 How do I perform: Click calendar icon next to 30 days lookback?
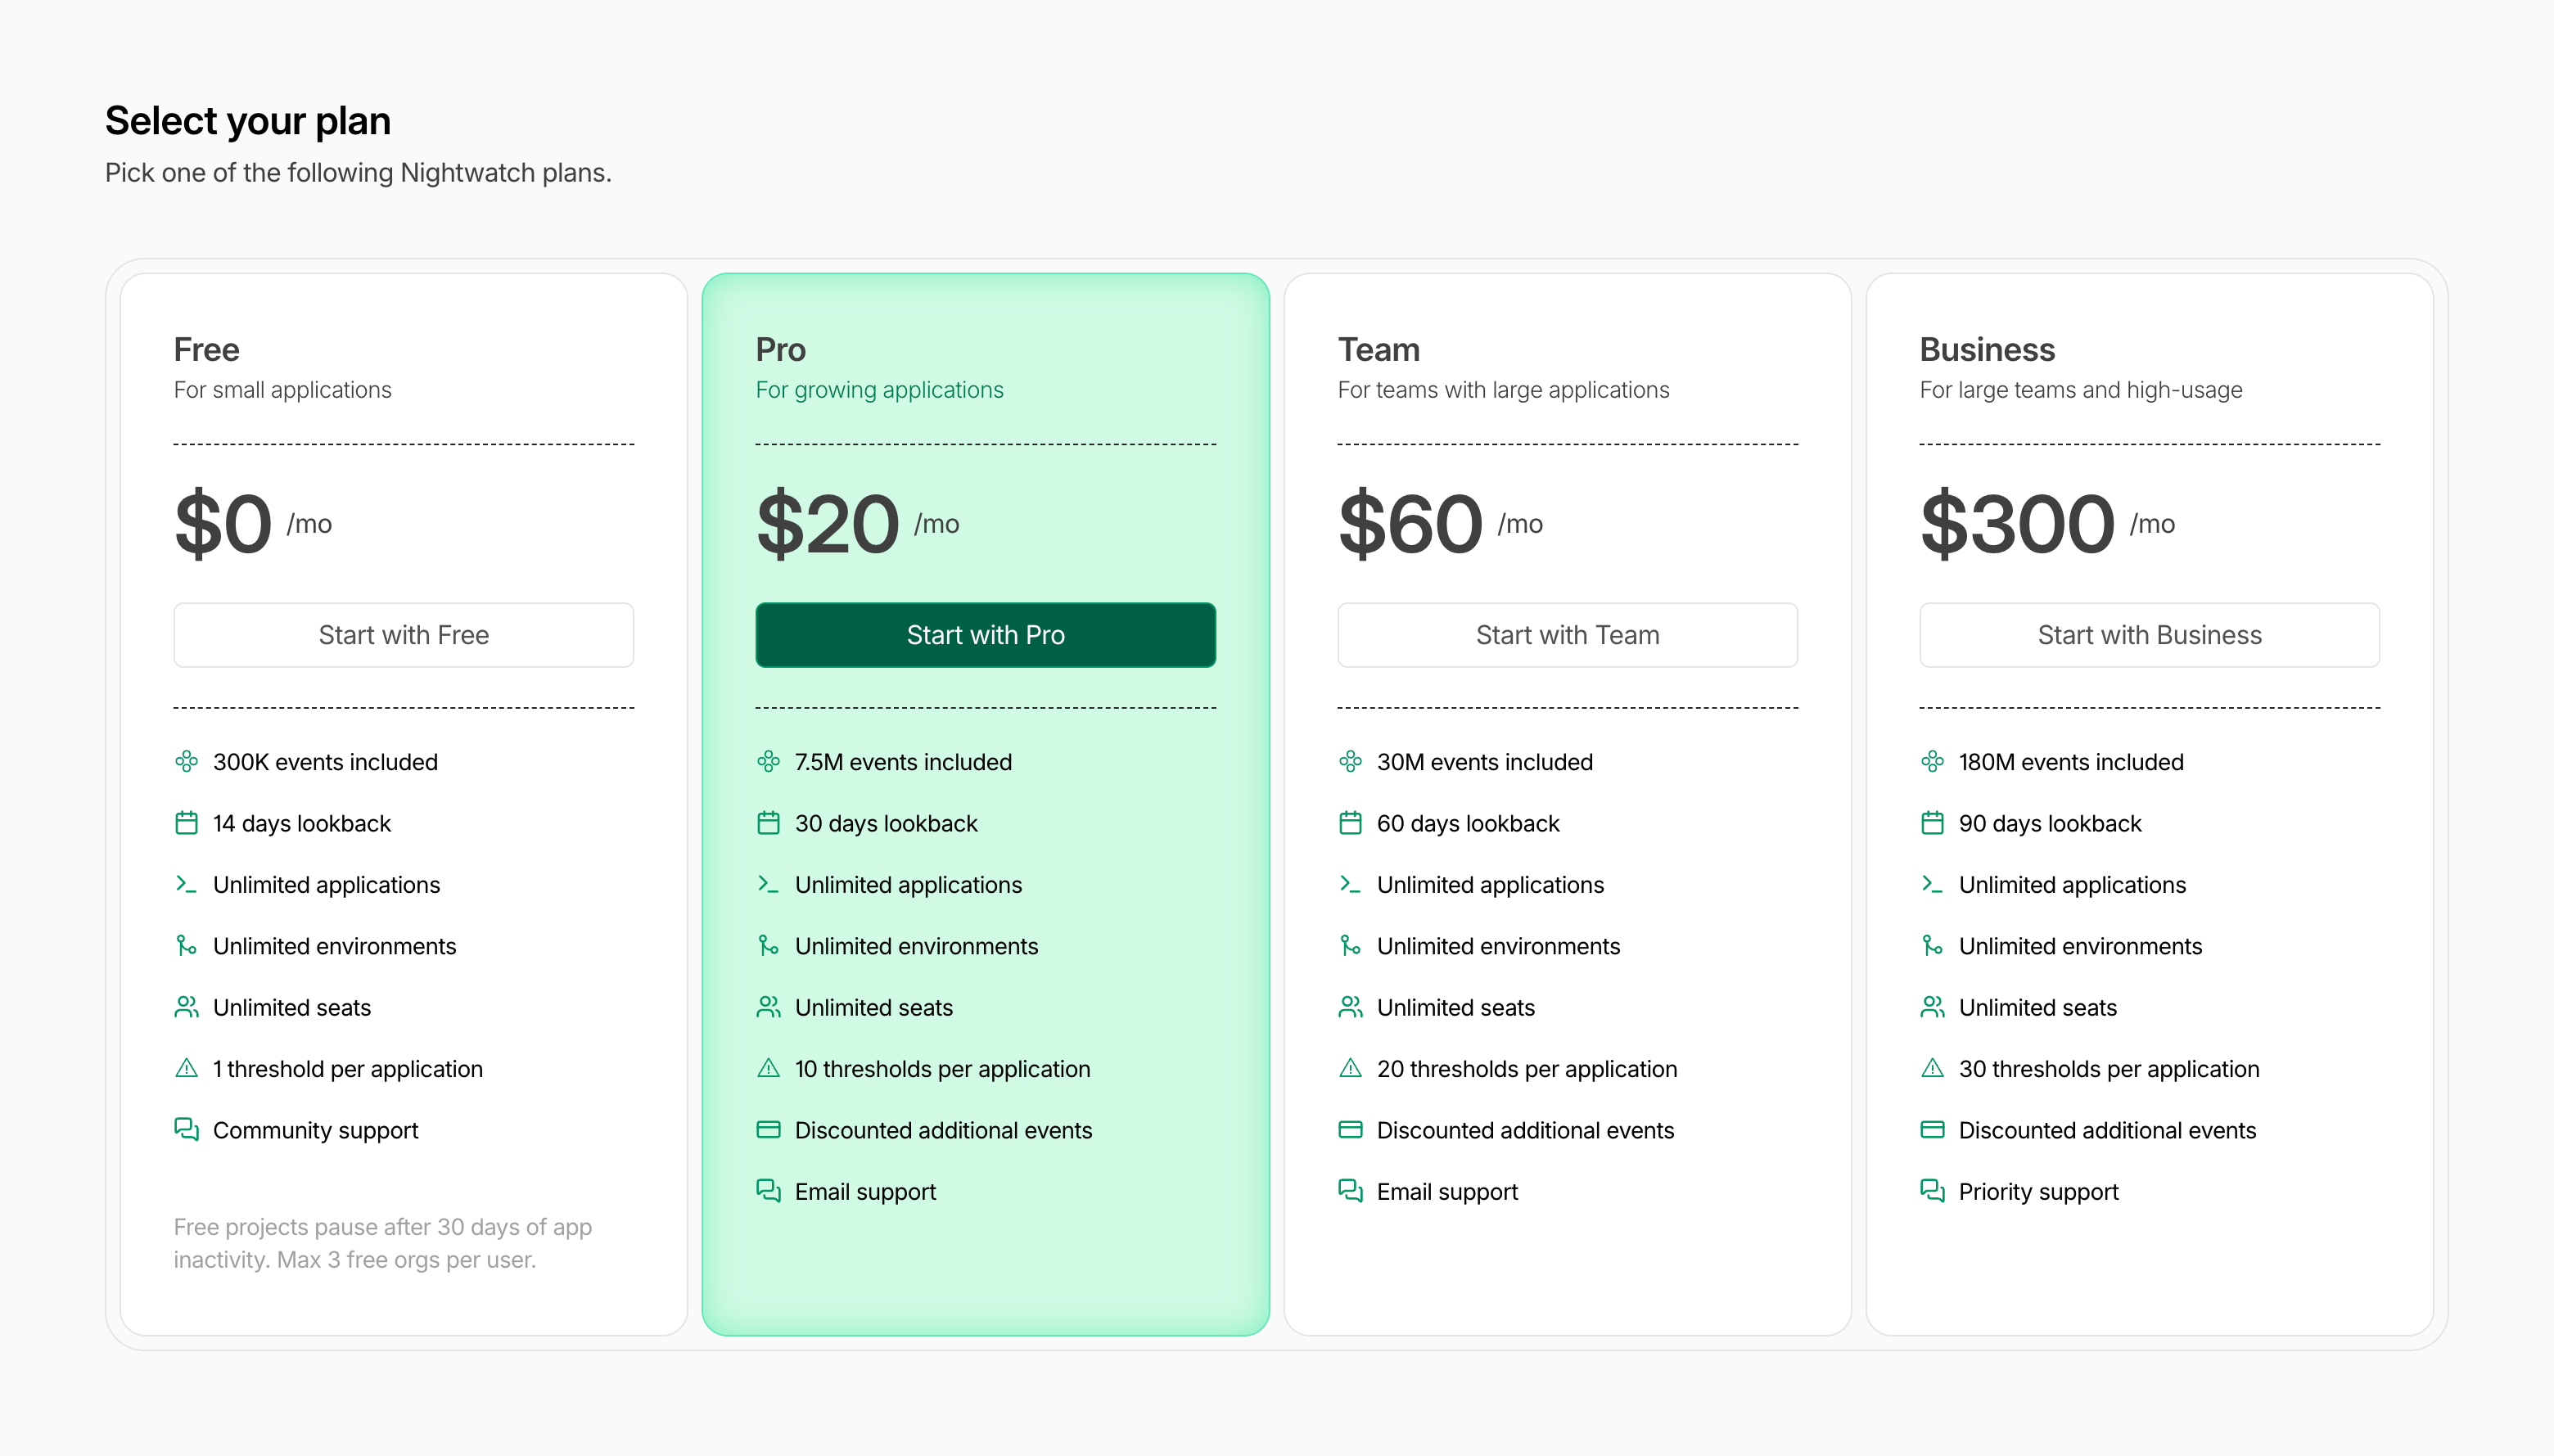click(768, 823)
